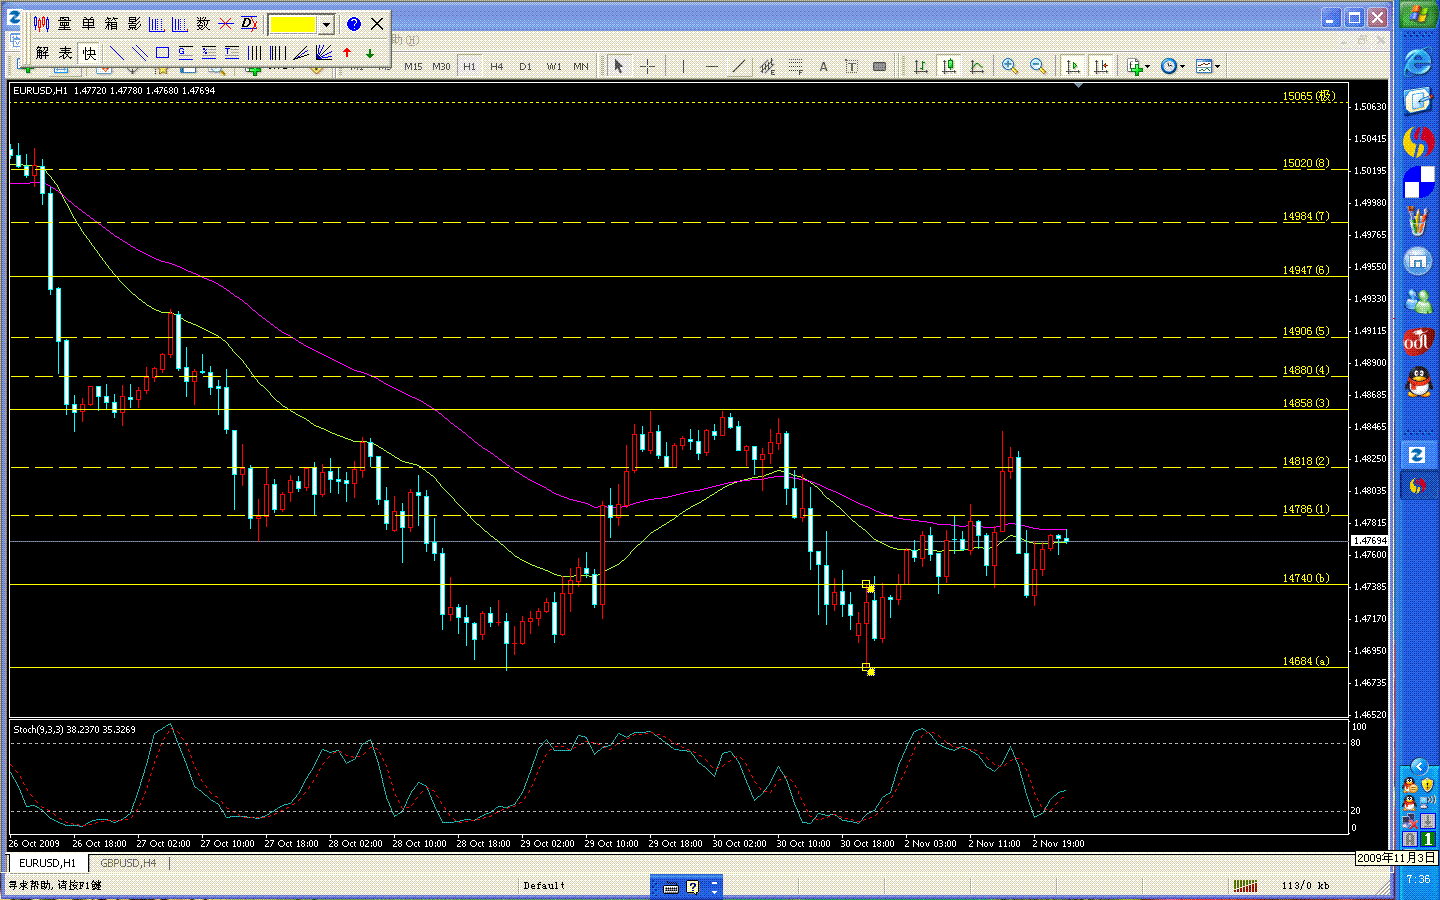This screenshot has width=1440, height=900.
Task: Switch chart to bar chart mode
Action: (x=921, y=66)
